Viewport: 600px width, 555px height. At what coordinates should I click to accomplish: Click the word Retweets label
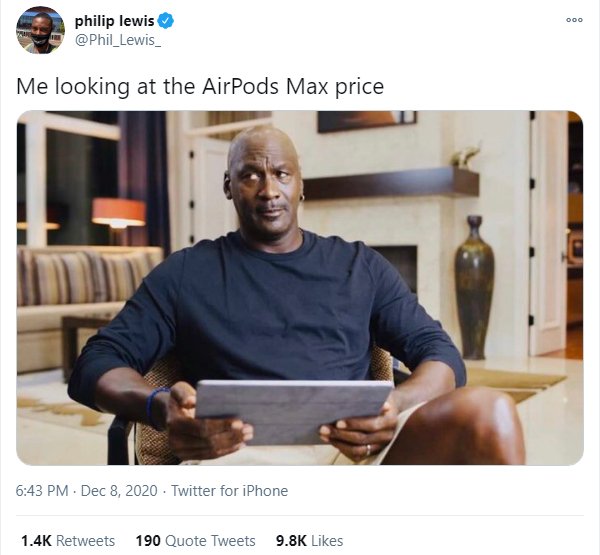pyautogui.click(x=85, y=541)
